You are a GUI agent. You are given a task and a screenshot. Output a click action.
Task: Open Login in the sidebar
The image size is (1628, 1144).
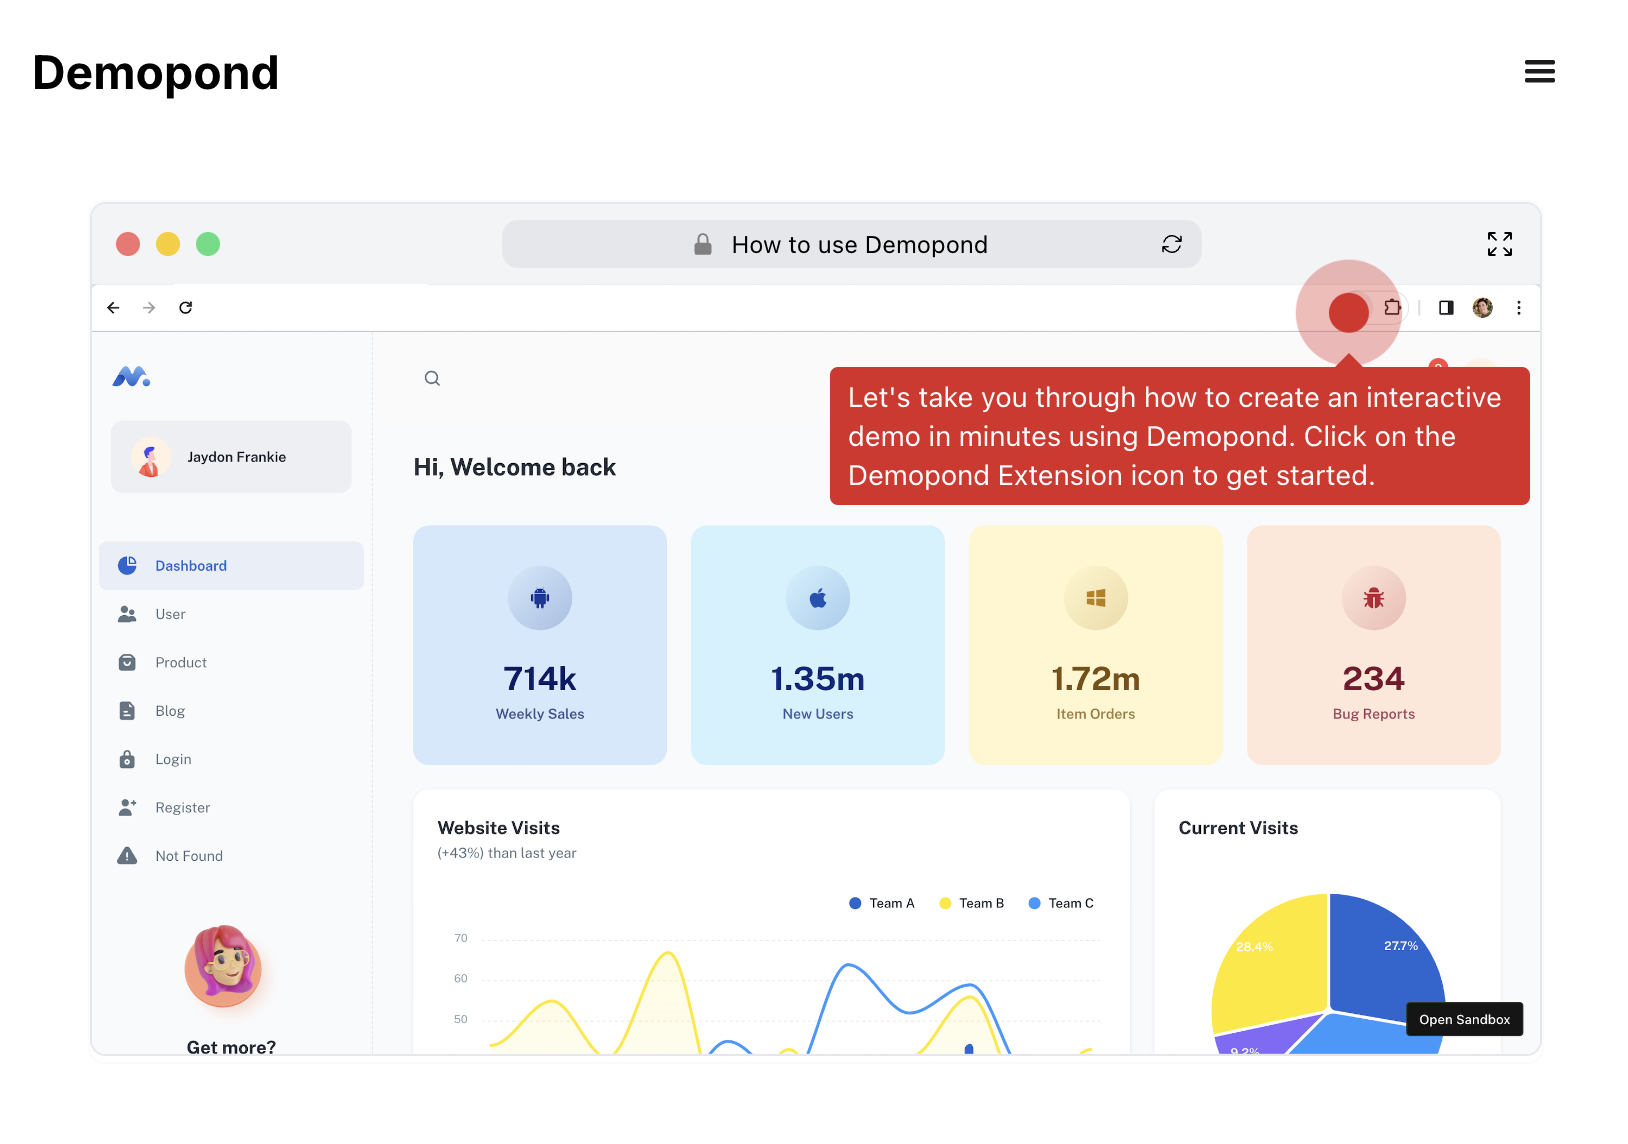(x=231, y=759)
